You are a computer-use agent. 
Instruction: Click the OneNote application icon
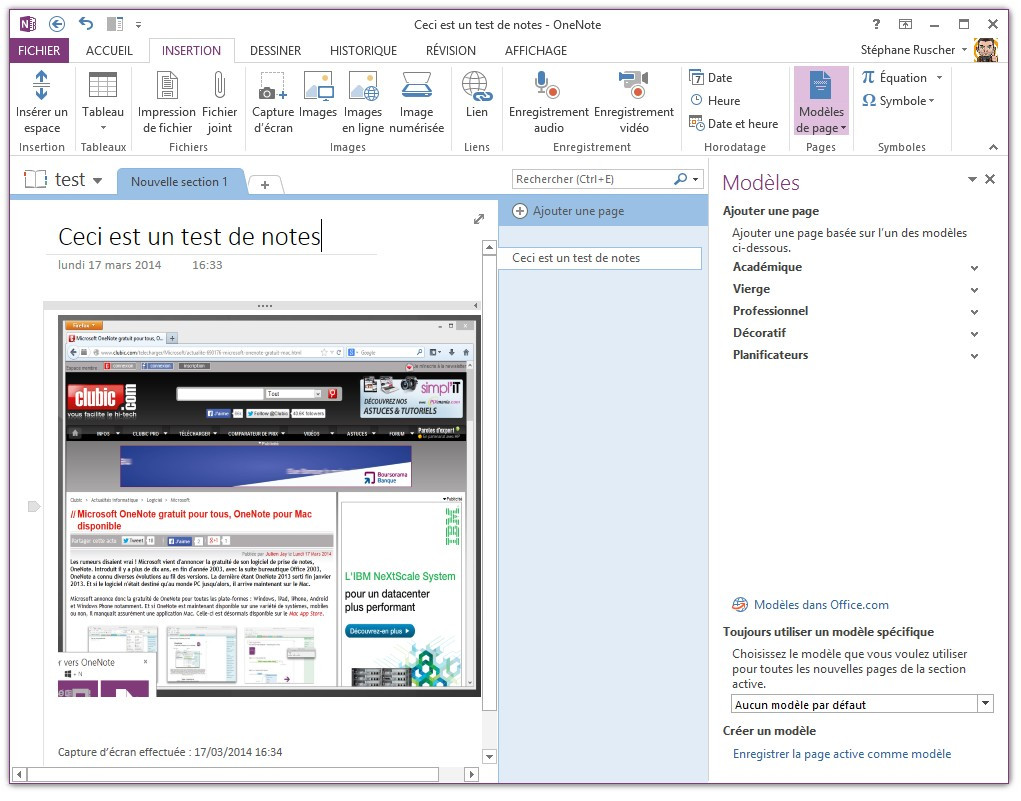coord(27,24)
